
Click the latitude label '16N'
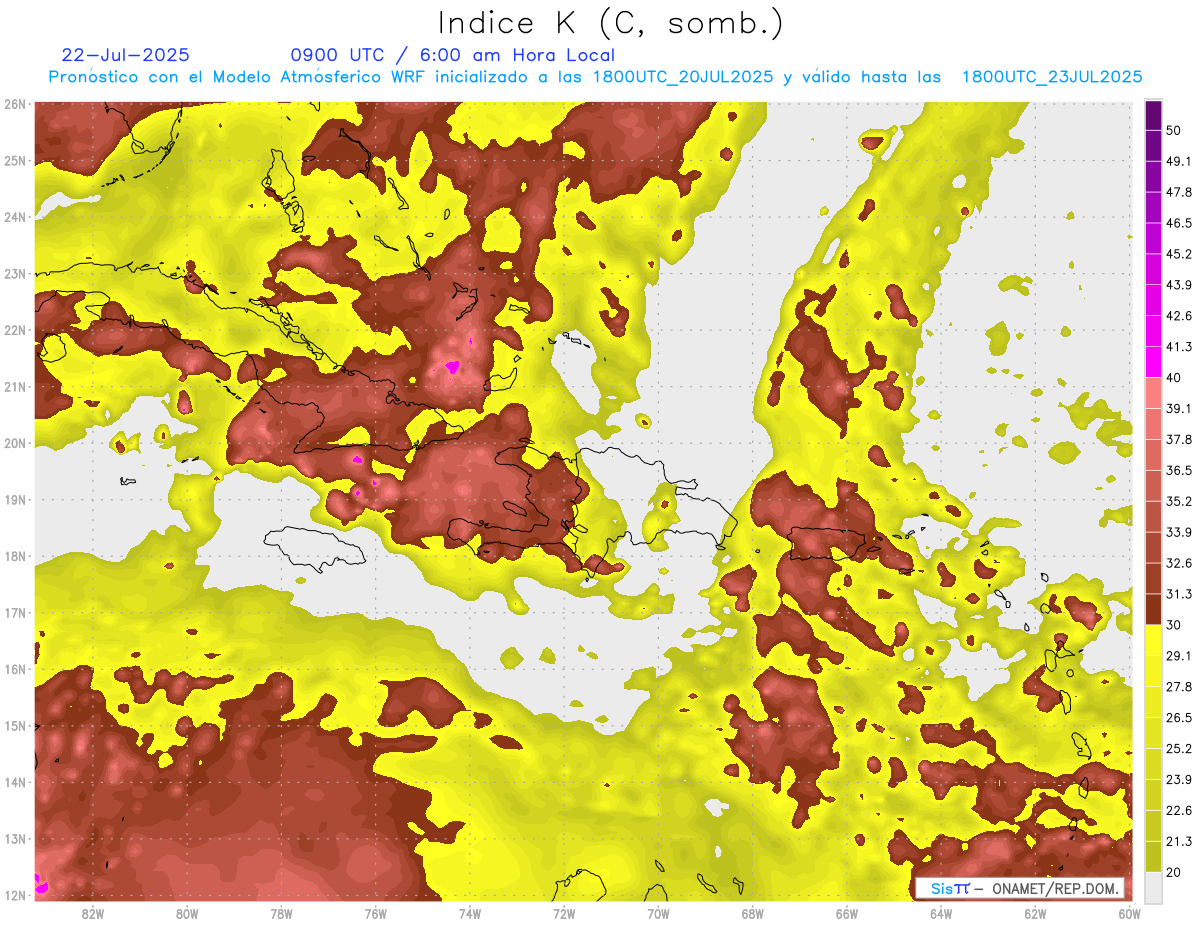15,669
